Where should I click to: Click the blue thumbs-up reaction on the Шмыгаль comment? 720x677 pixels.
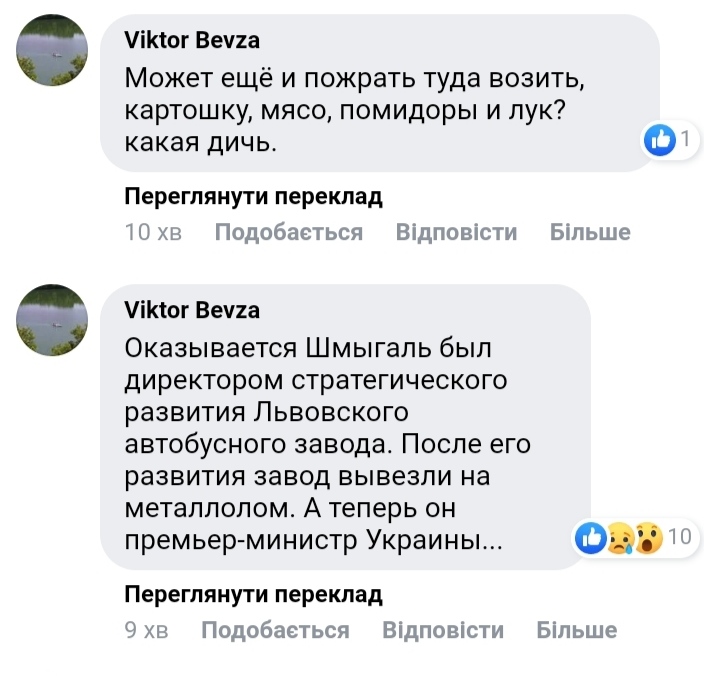coord(591,538)
